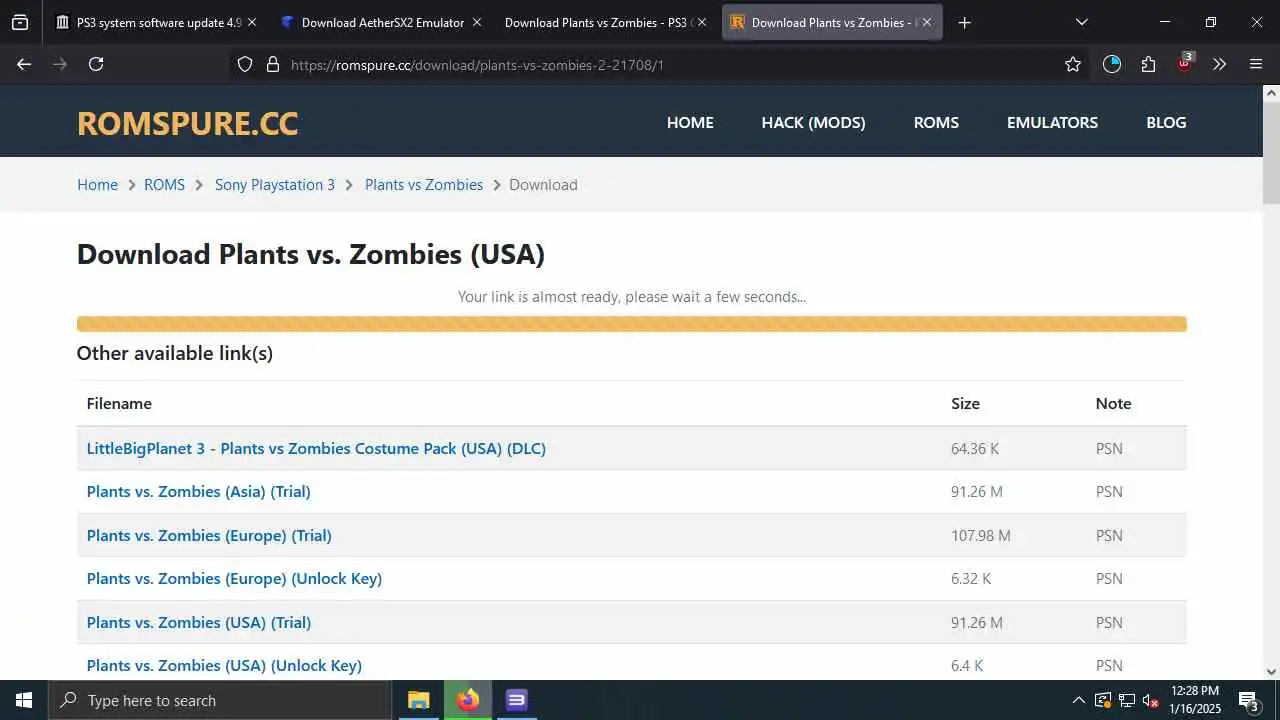
Task: Click the ROMSPURE.CC site logo
Action: pyautogui.click(x=187, y=123)
